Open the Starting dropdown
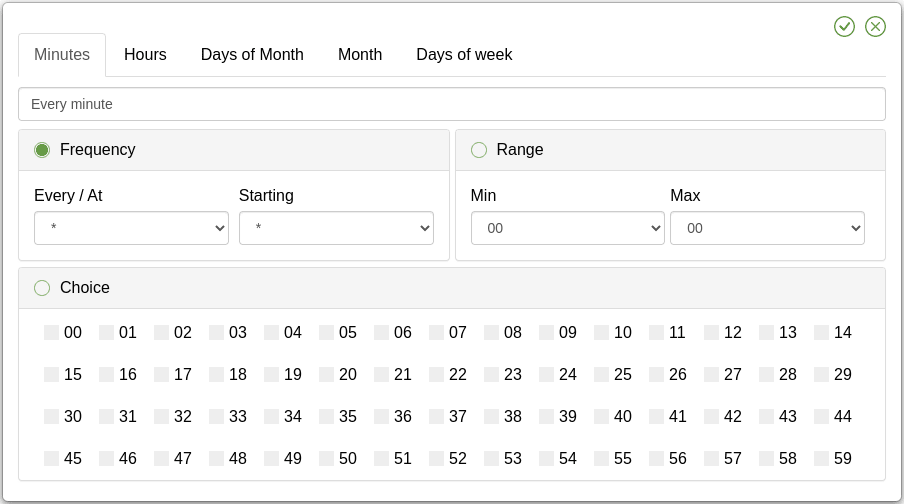The image size is (904, 504). coord(336,228)
